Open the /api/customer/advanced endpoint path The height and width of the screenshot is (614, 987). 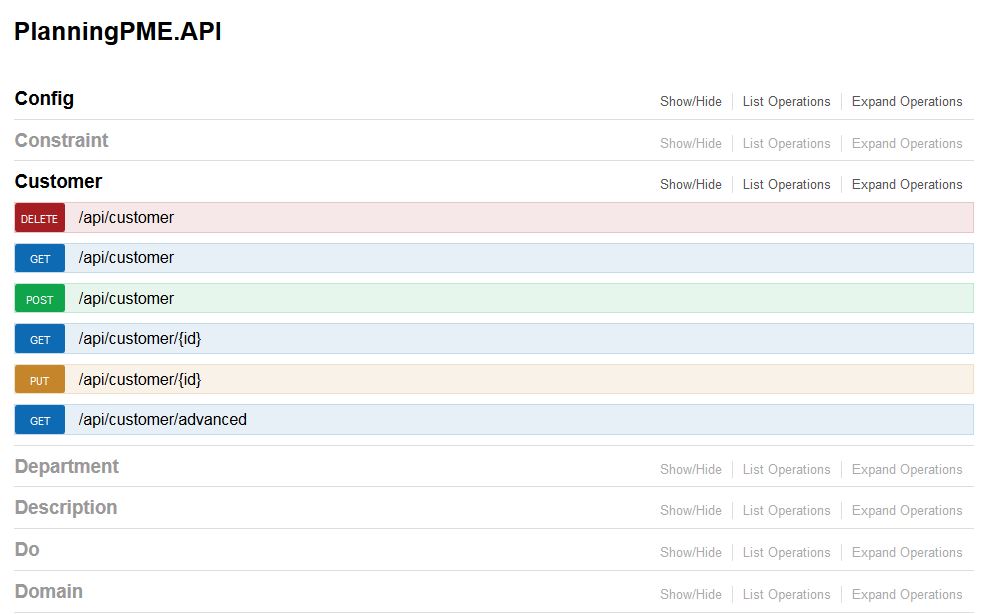pos(162,420)
